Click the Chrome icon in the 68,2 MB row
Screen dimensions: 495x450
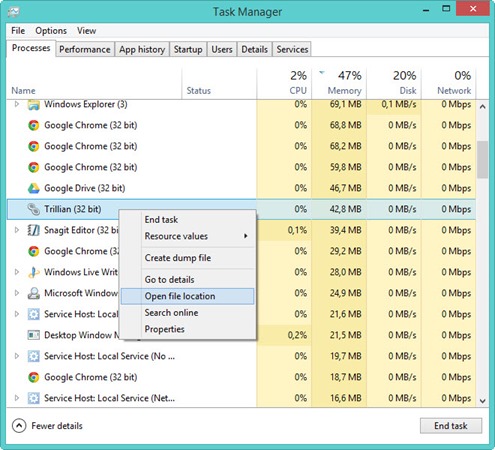point(33,146)
